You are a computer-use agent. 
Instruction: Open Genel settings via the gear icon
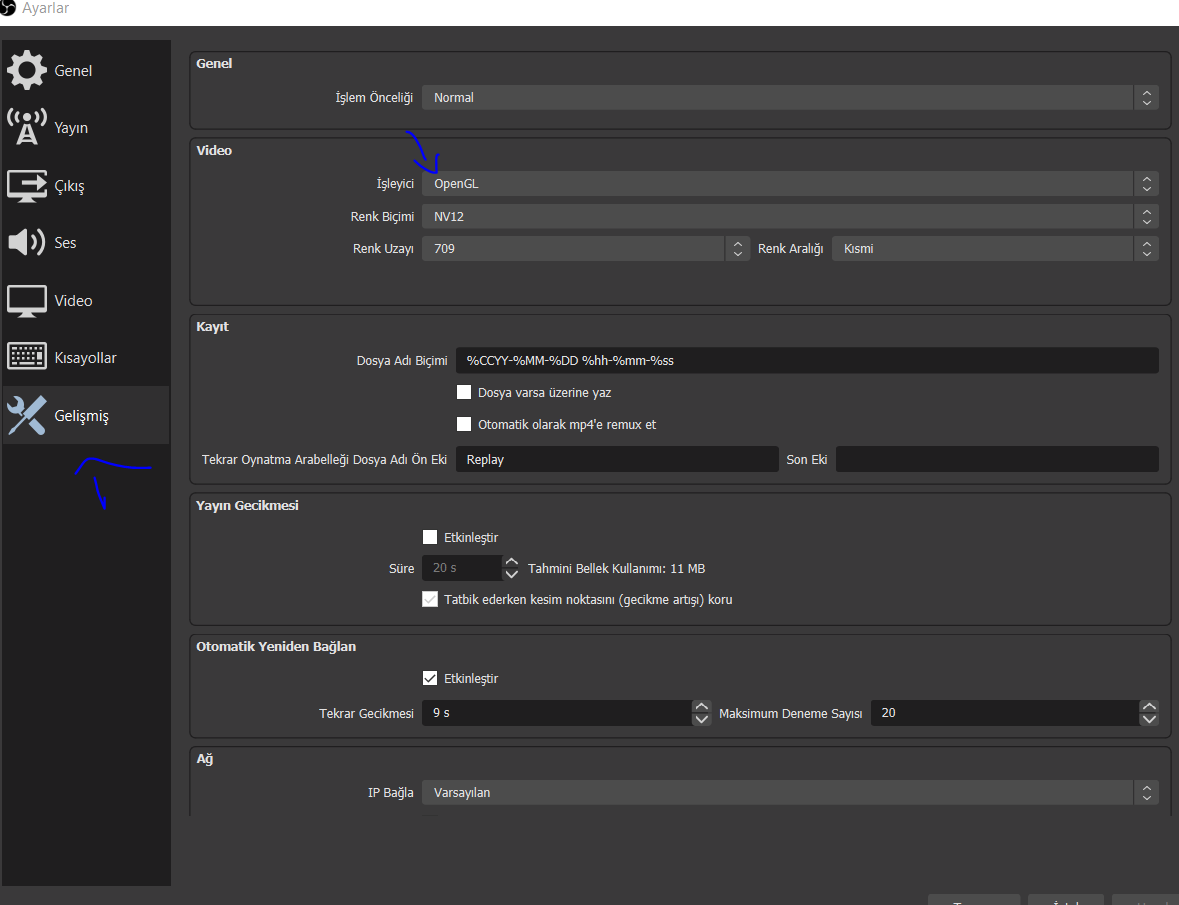click(x=26, y=70)
